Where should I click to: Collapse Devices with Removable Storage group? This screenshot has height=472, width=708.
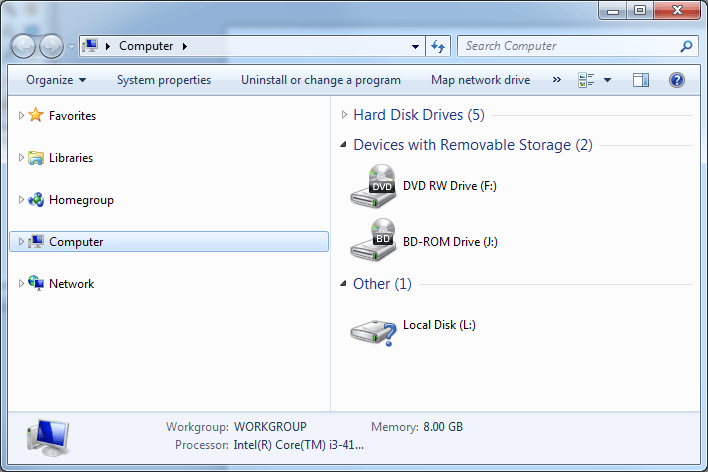pos(345,146)
